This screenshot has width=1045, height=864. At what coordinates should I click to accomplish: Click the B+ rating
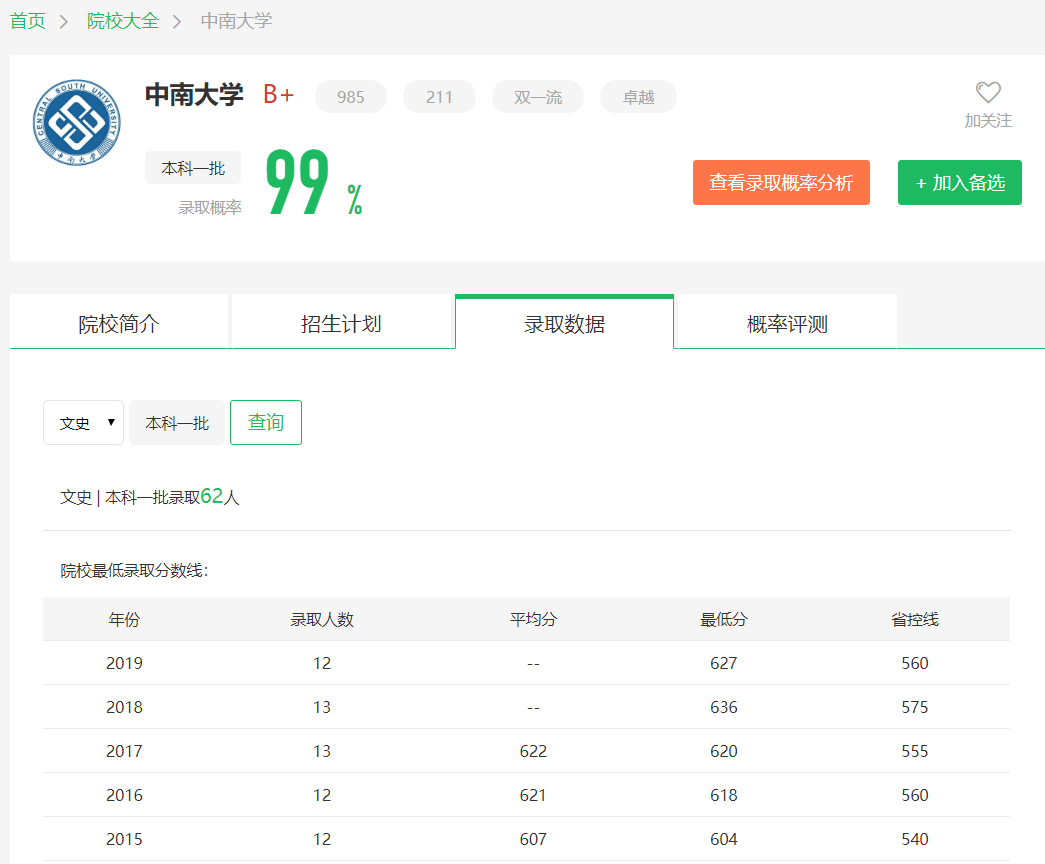point(278,94)
